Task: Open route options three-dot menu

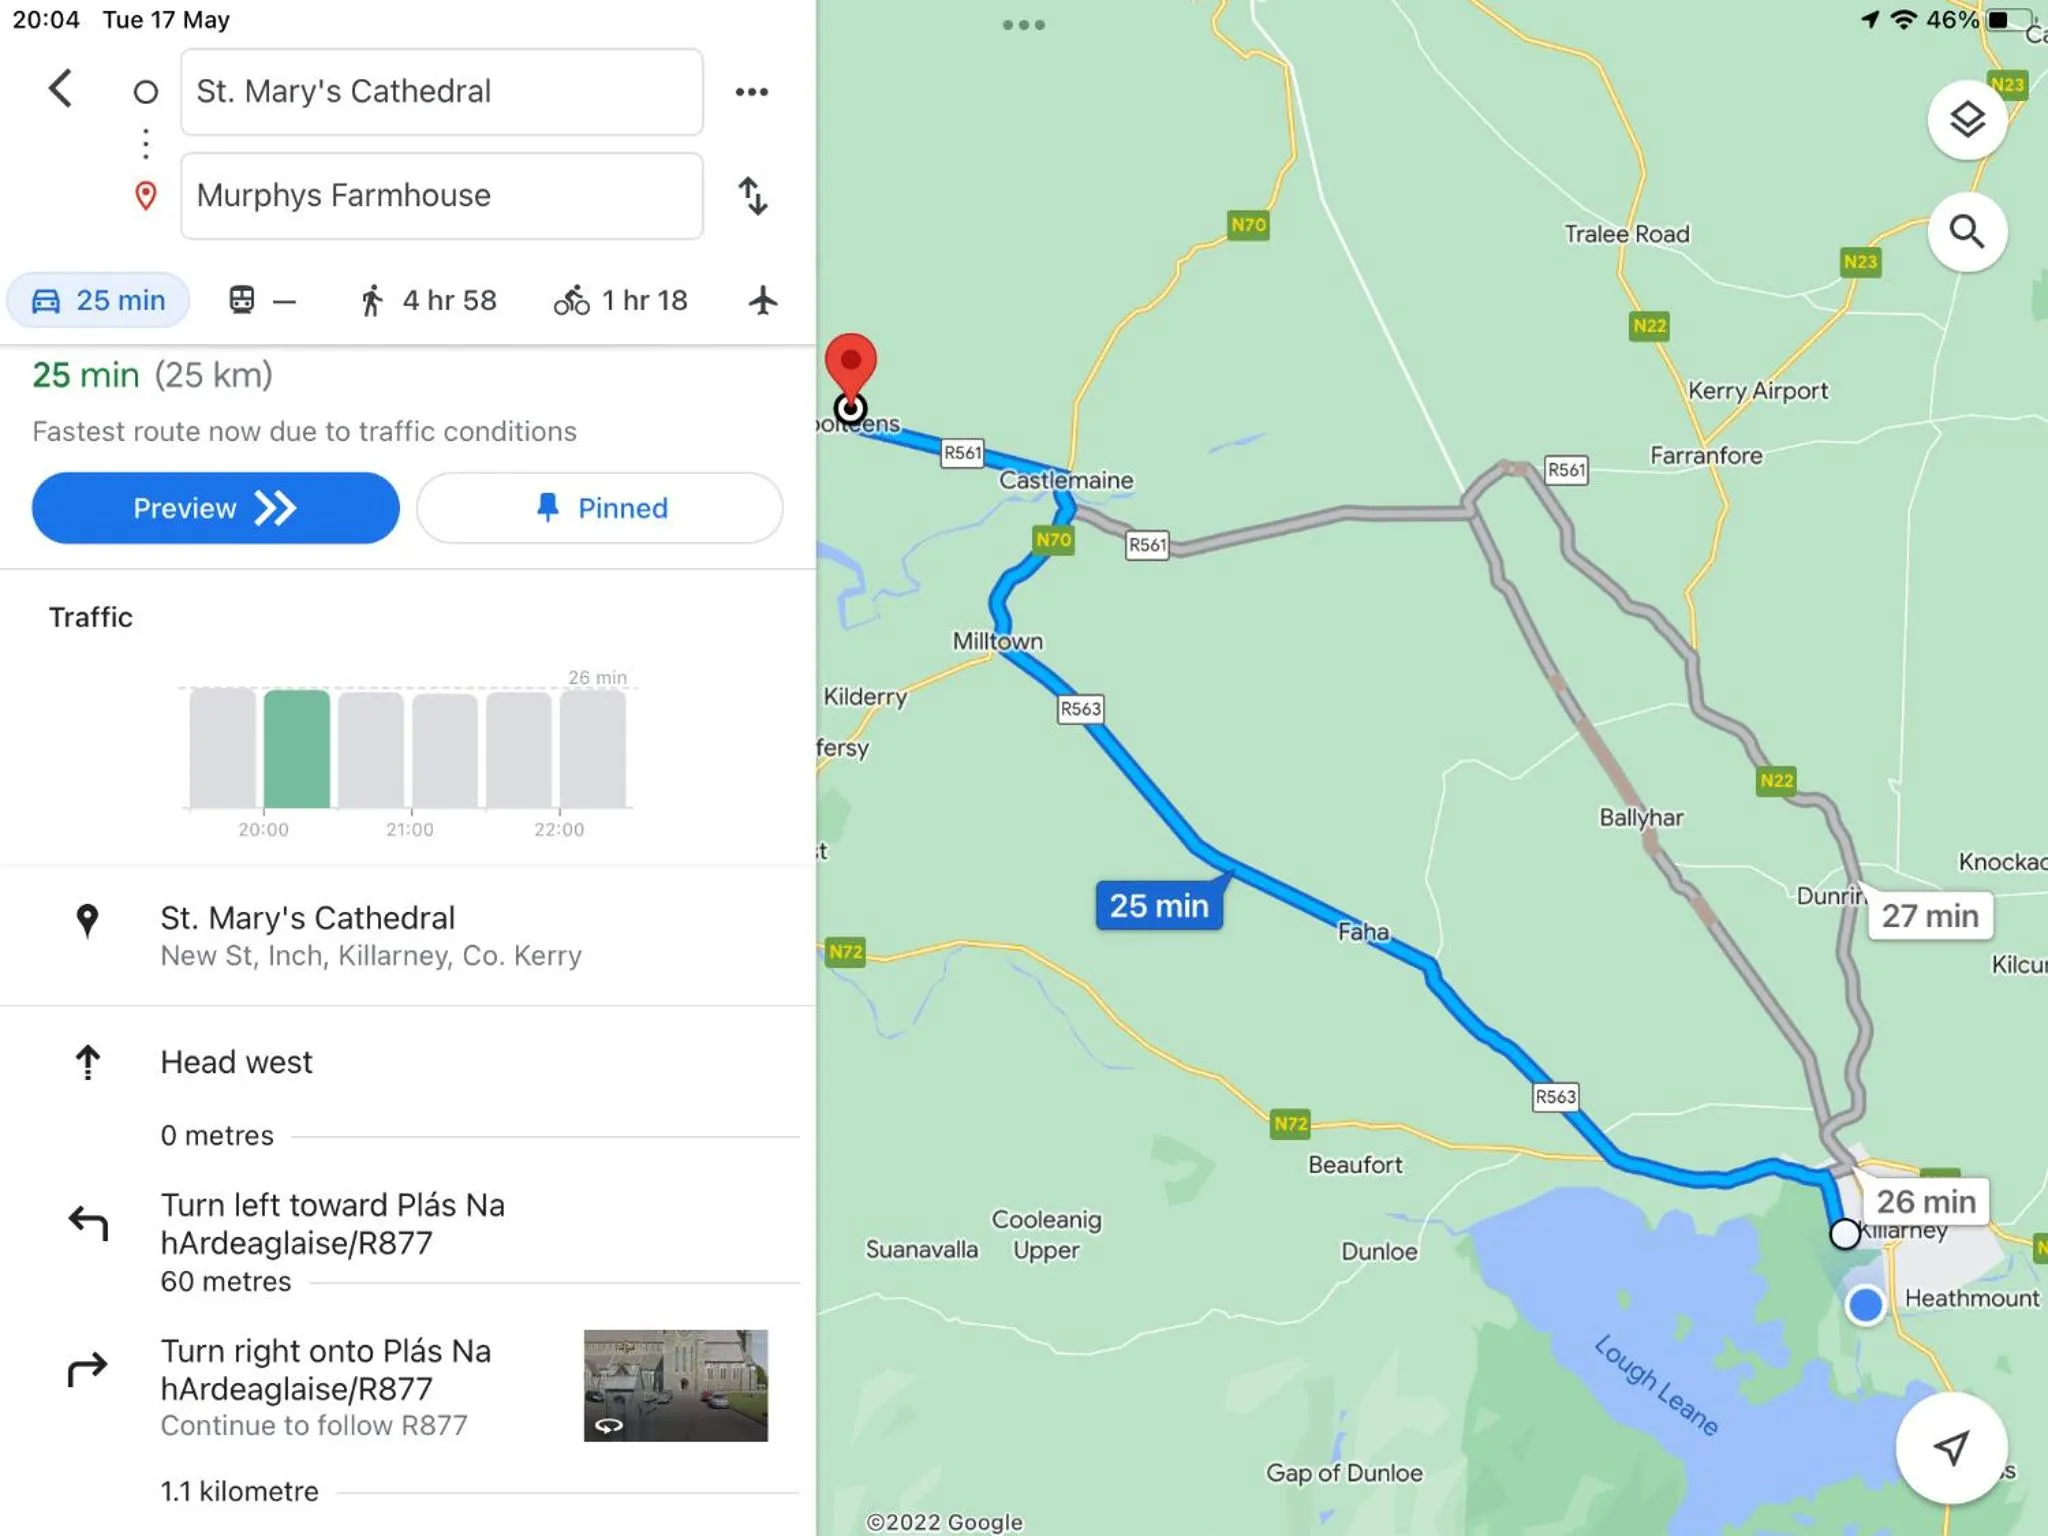Action: (x=752, y=92)
